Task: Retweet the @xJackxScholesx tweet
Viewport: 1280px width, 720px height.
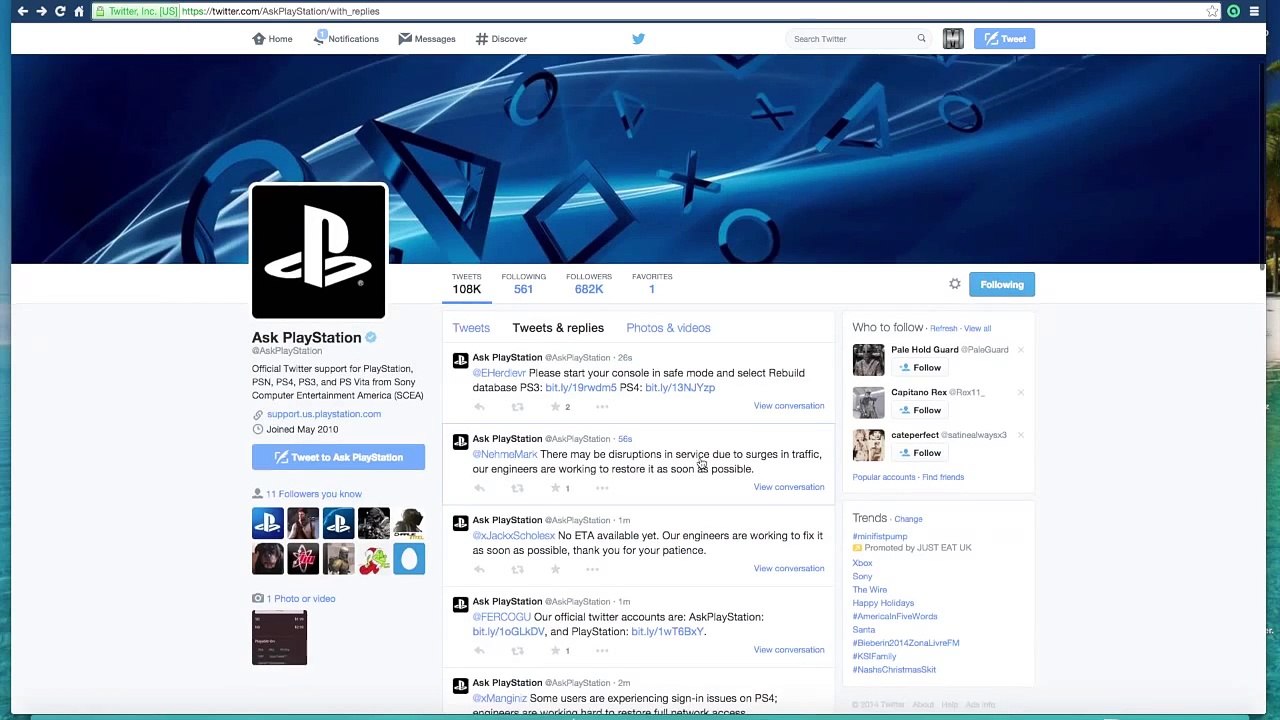Action: pos(517,570)
